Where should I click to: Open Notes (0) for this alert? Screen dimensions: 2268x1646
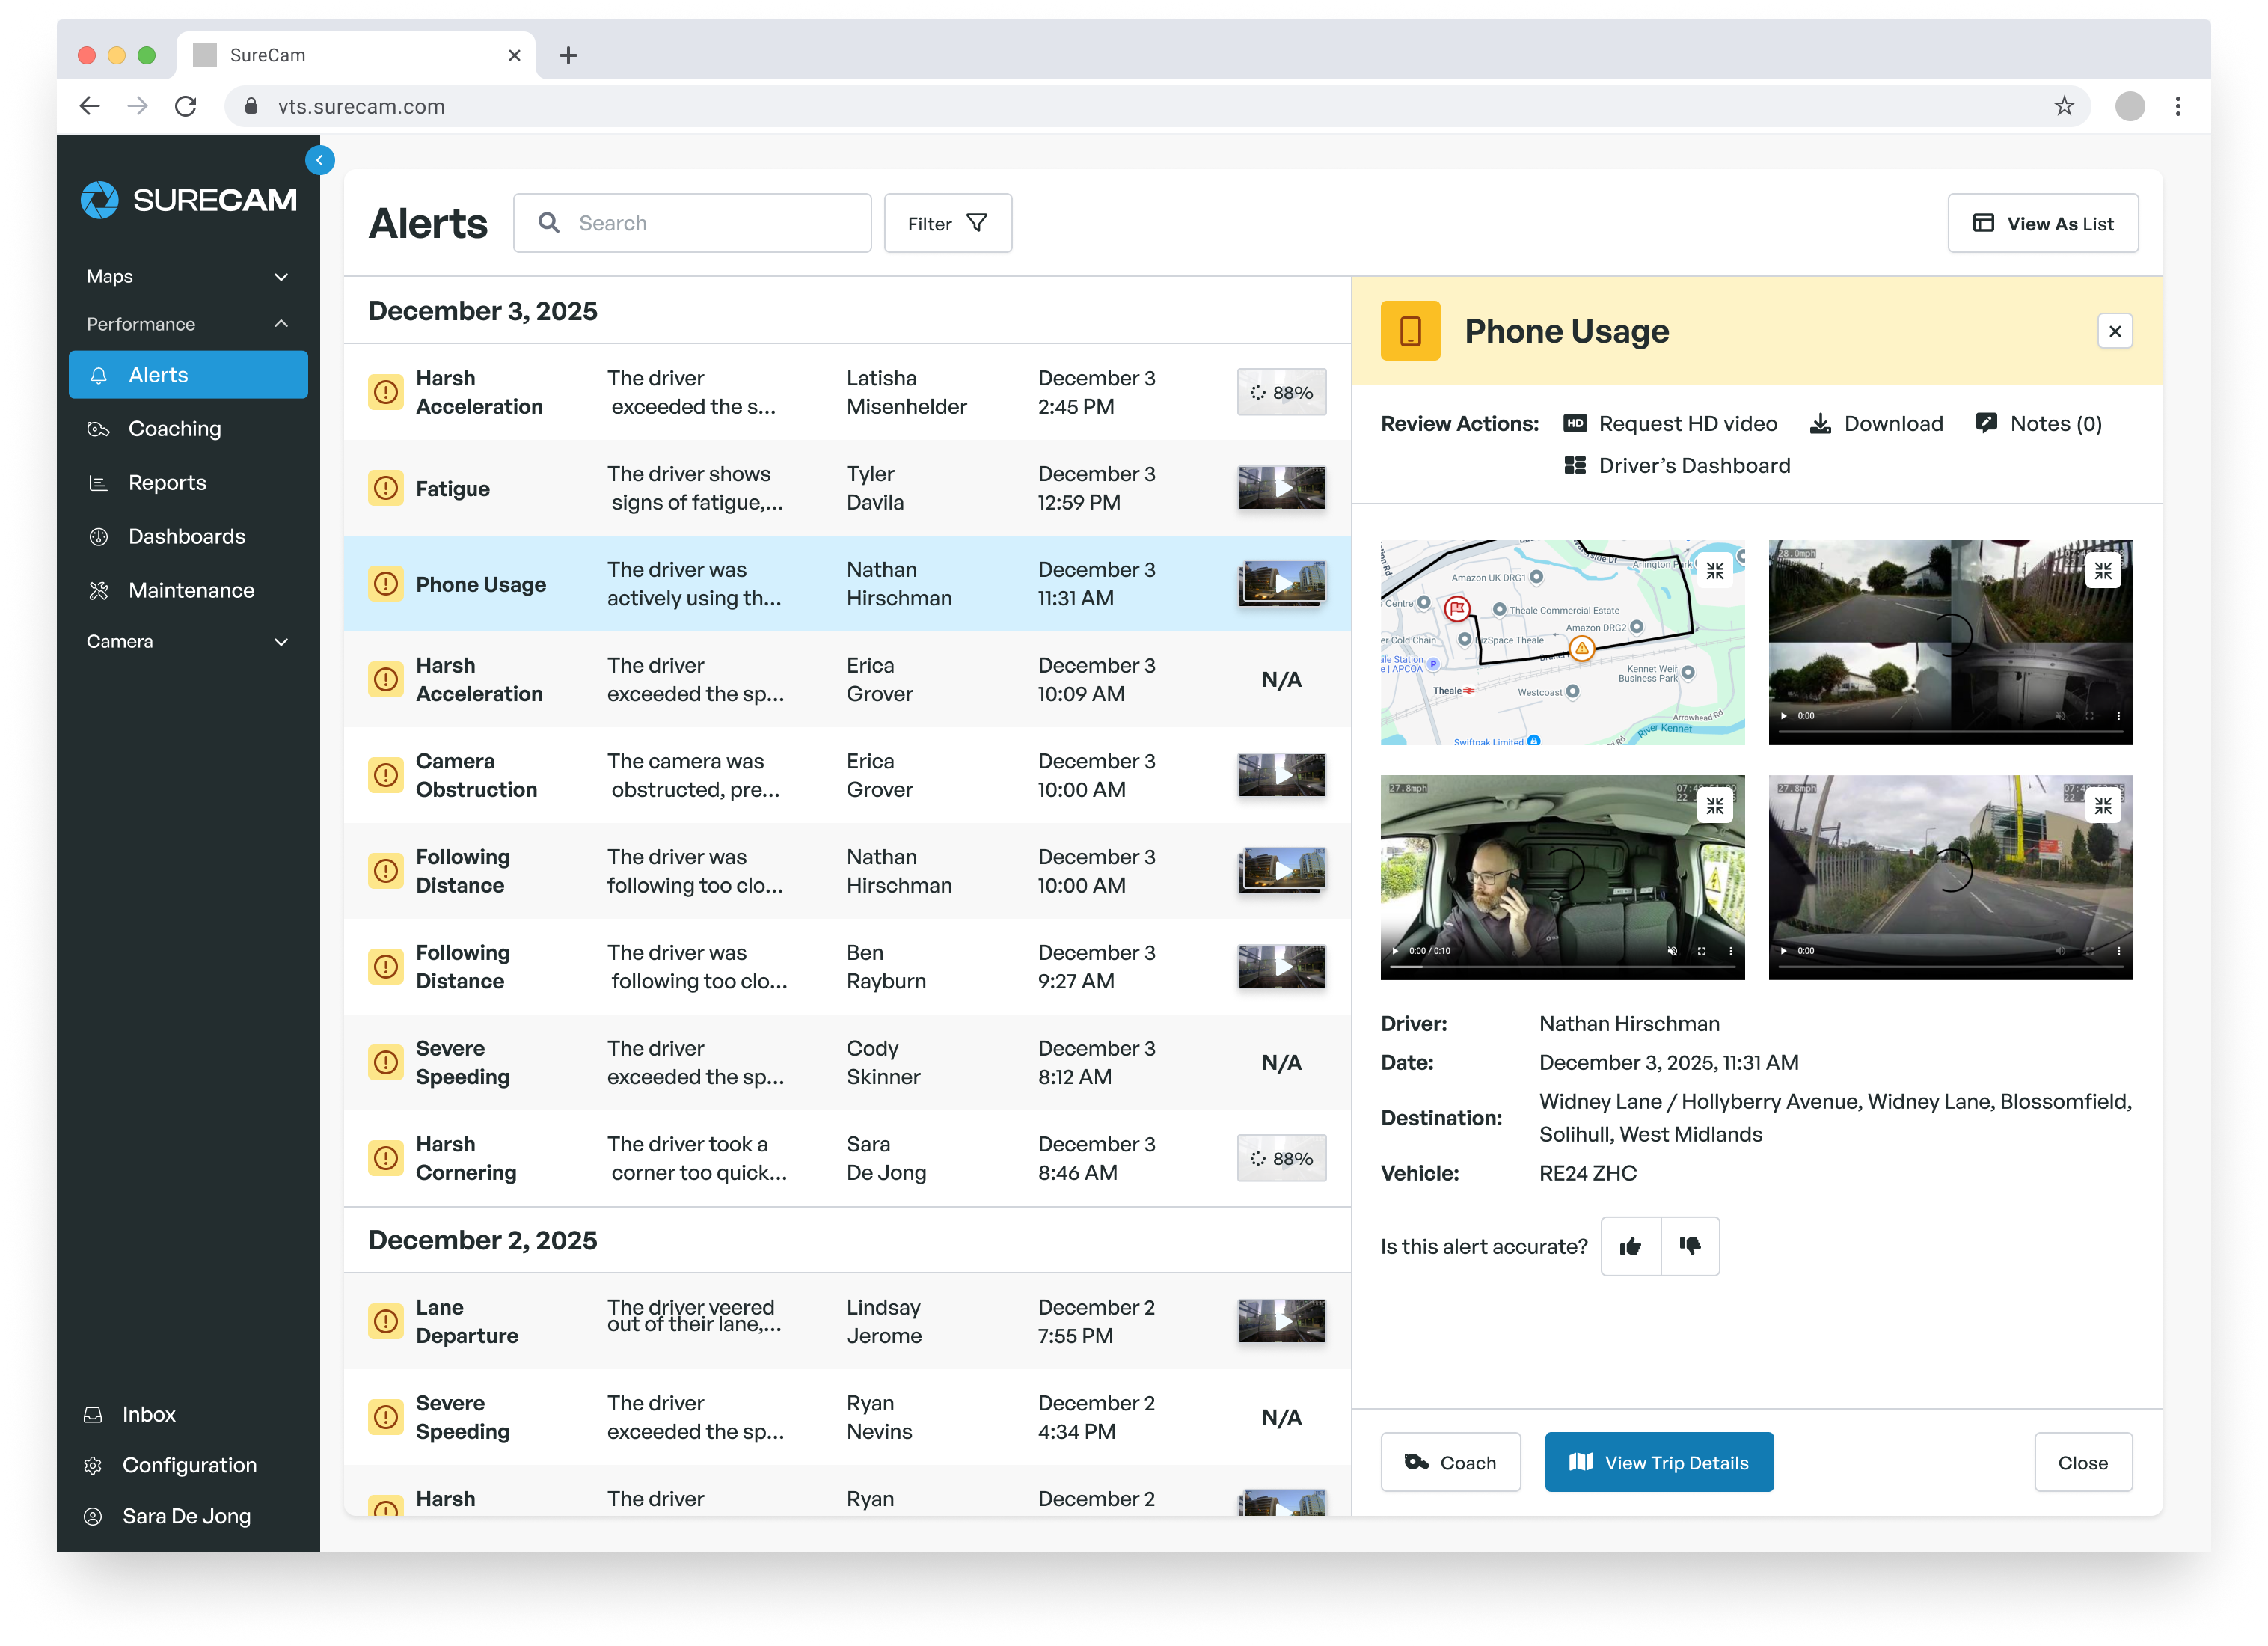pos(2038,424)
